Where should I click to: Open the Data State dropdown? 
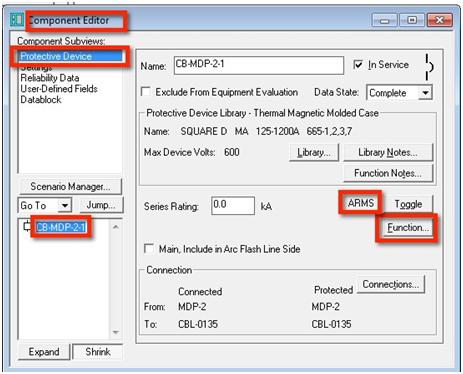(x=426, y=93)
